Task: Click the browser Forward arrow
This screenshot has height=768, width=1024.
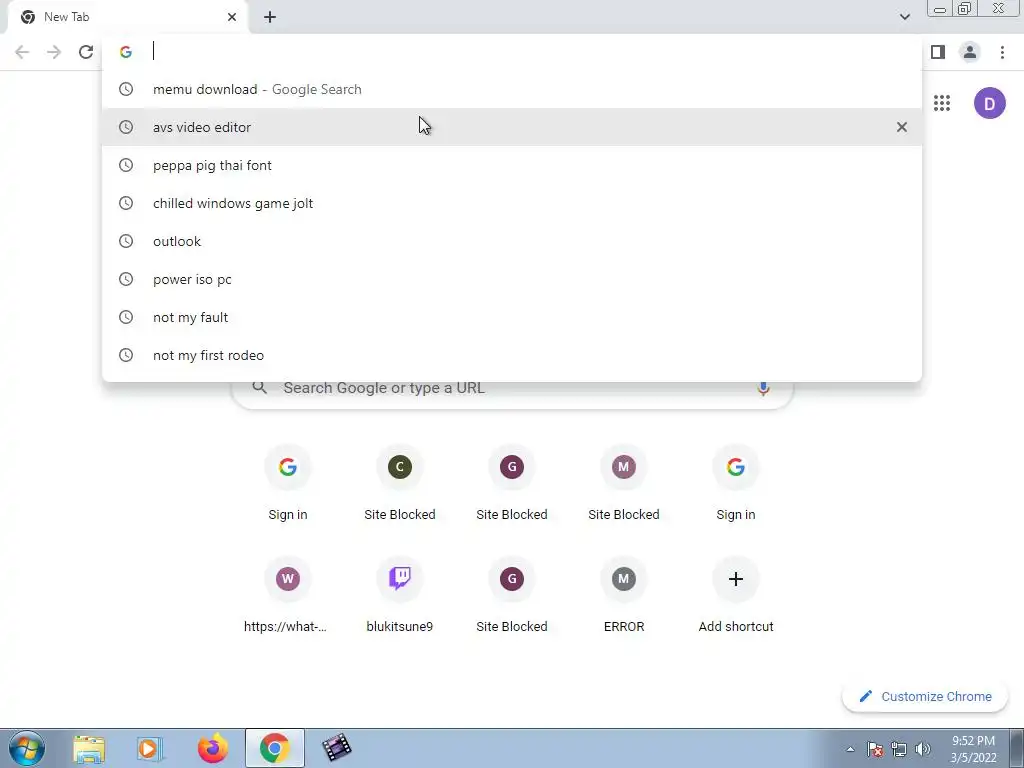Action: coord(54,52)
